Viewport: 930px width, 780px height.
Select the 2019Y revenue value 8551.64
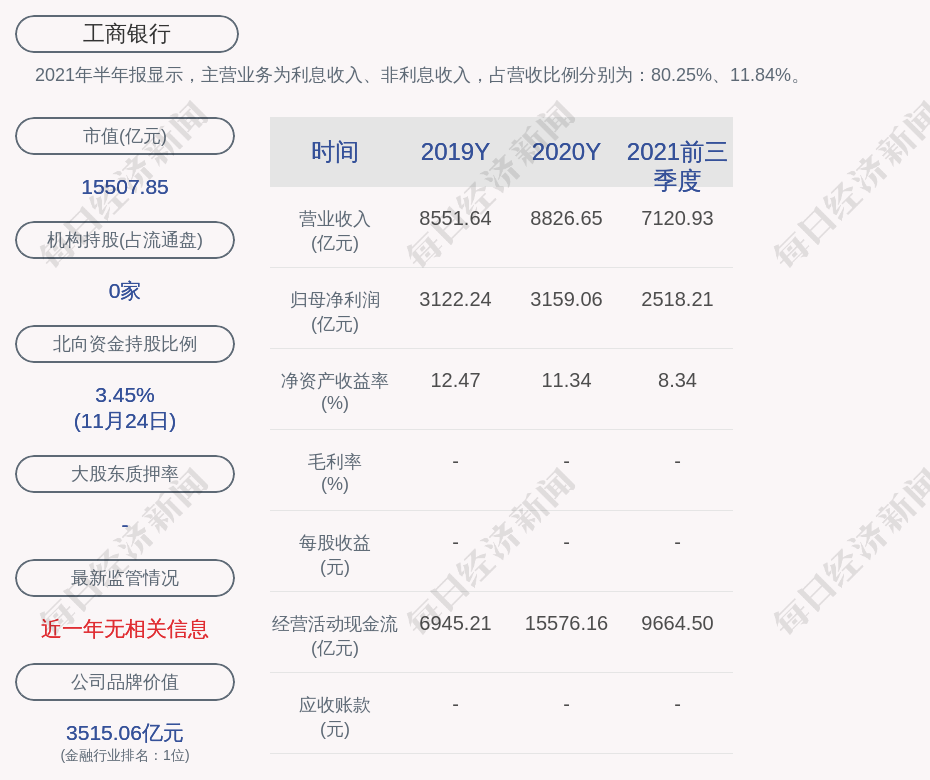(455, 218)
